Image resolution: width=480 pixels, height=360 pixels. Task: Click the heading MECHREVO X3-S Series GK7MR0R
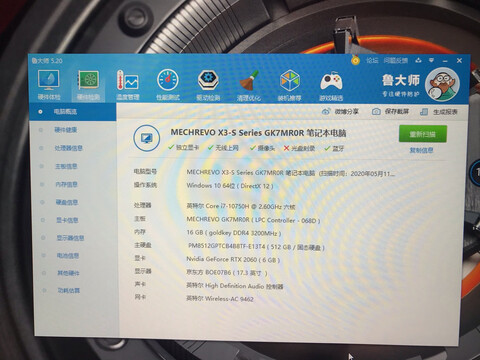(x=258, y=133)
